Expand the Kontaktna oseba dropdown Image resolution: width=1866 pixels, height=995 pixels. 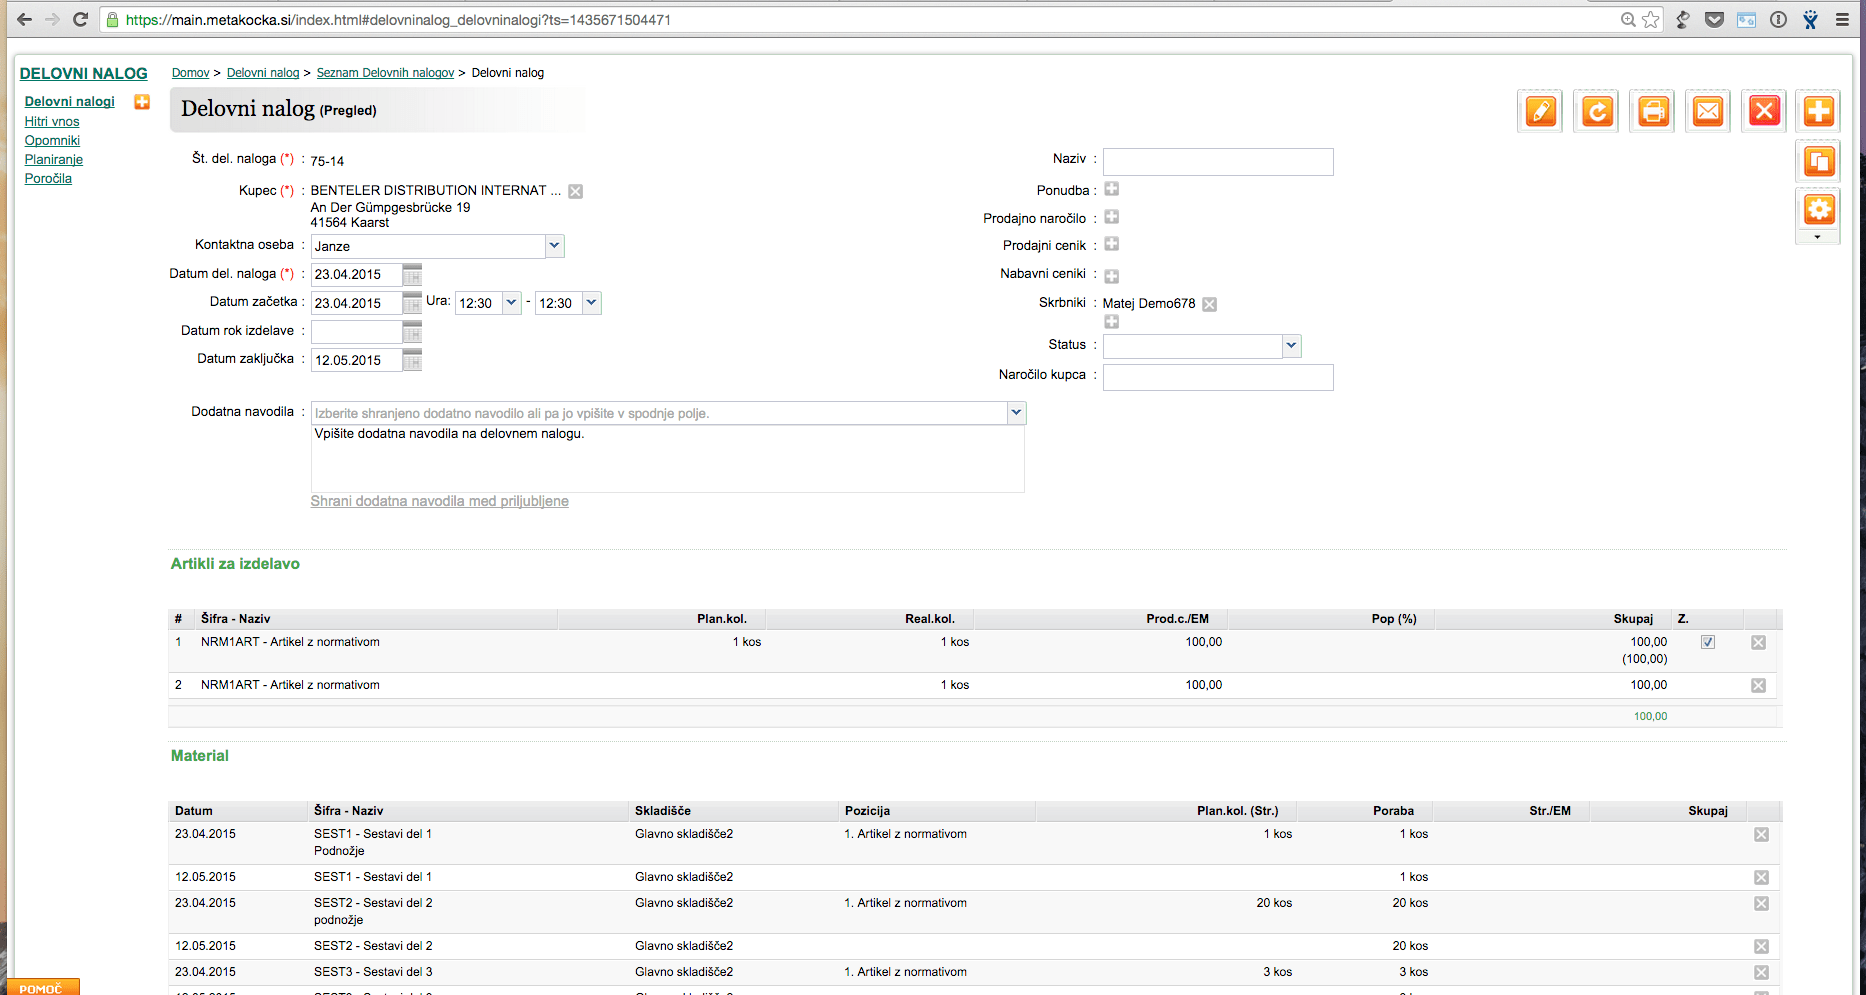[554, 246]
